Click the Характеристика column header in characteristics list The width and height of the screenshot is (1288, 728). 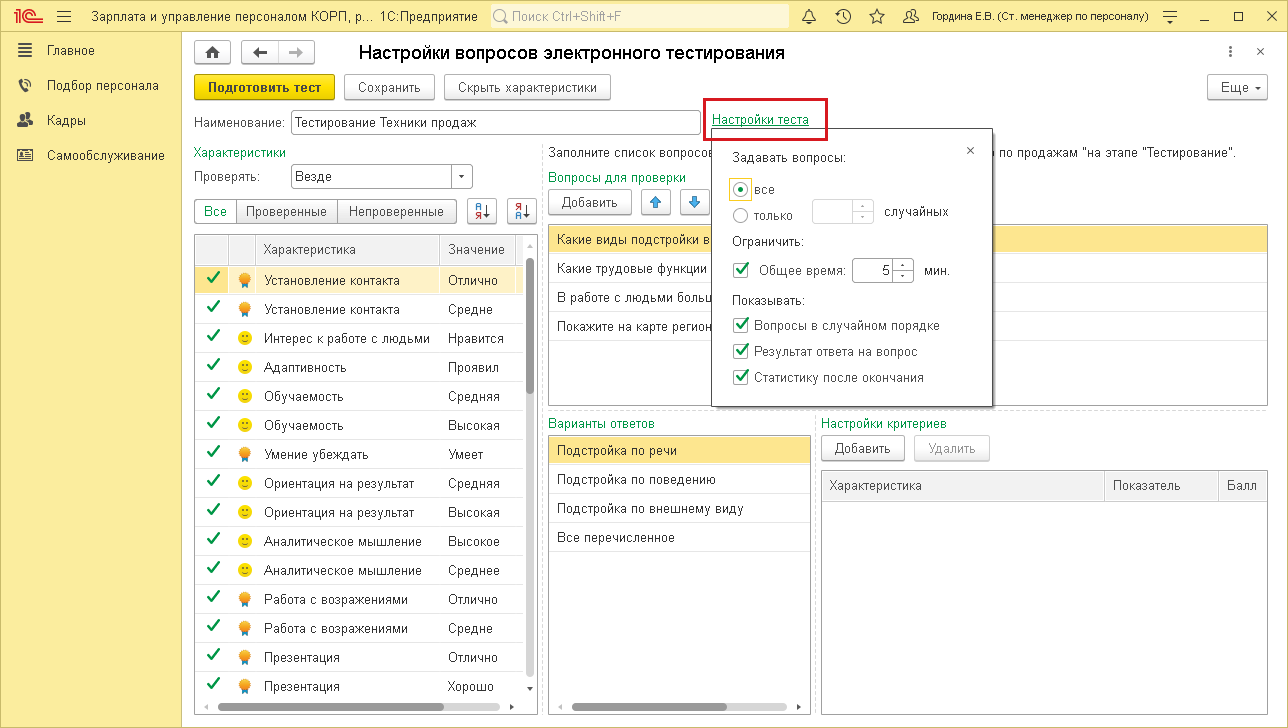click(x=347, y=250)
